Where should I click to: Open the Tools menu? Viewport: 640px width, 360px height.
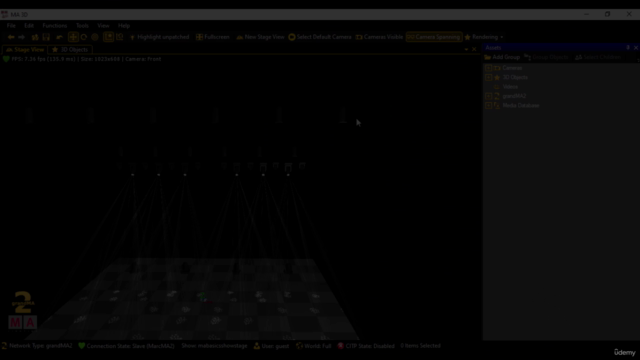tap(82, 26)
